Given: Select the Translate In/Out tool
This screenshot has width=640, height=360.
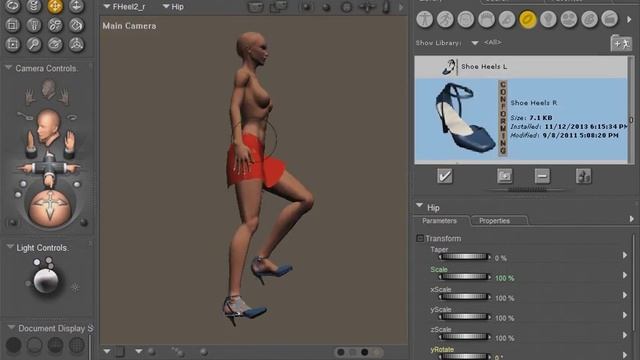Looking at the screenshot, I should (x=76, y=6).
